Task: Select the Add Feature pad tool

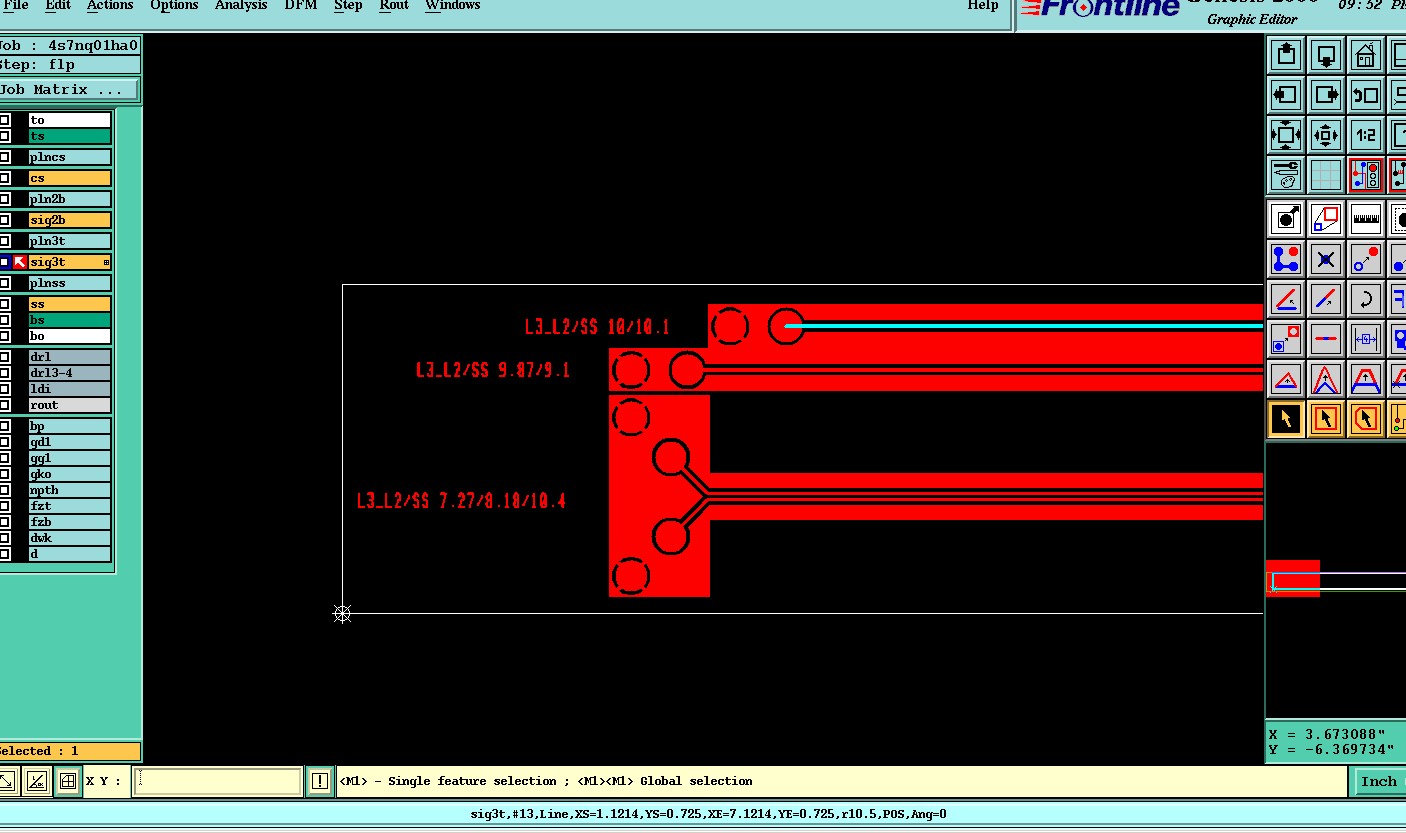Action: coord(1286,218)
